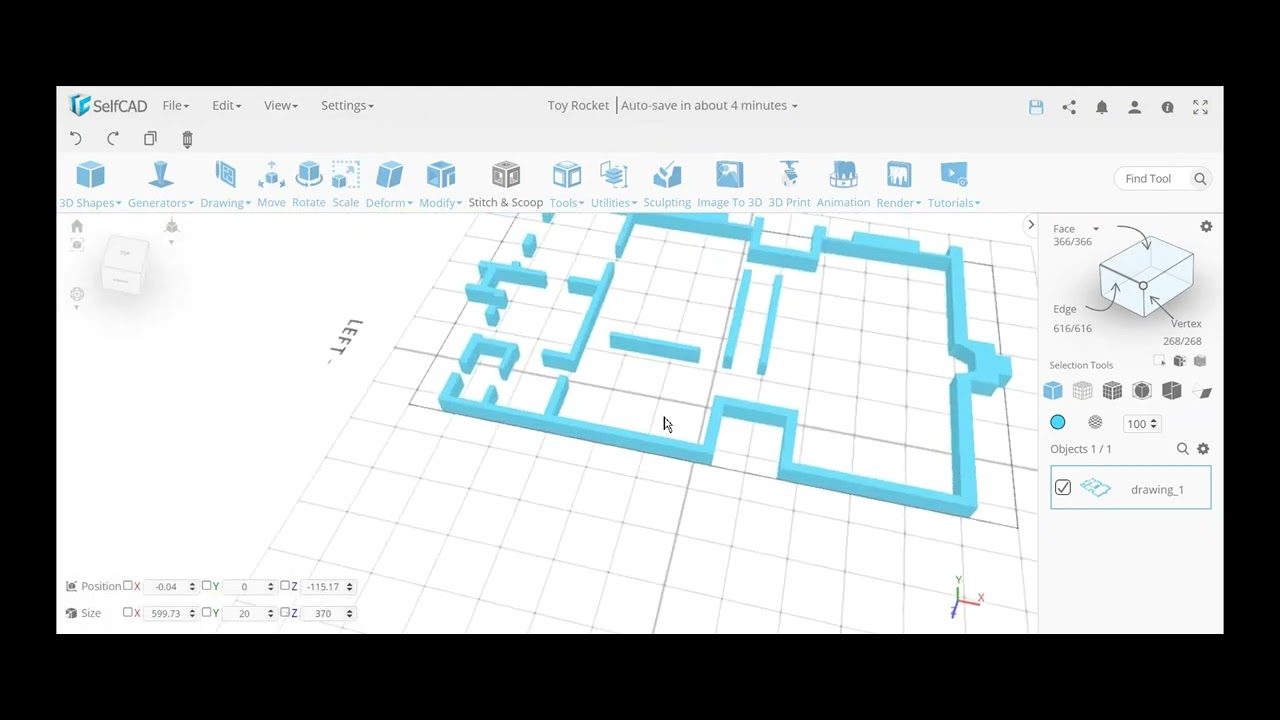
Task: Select the wireframe+solid cube display mode
Action: (x=1142, y=391)
